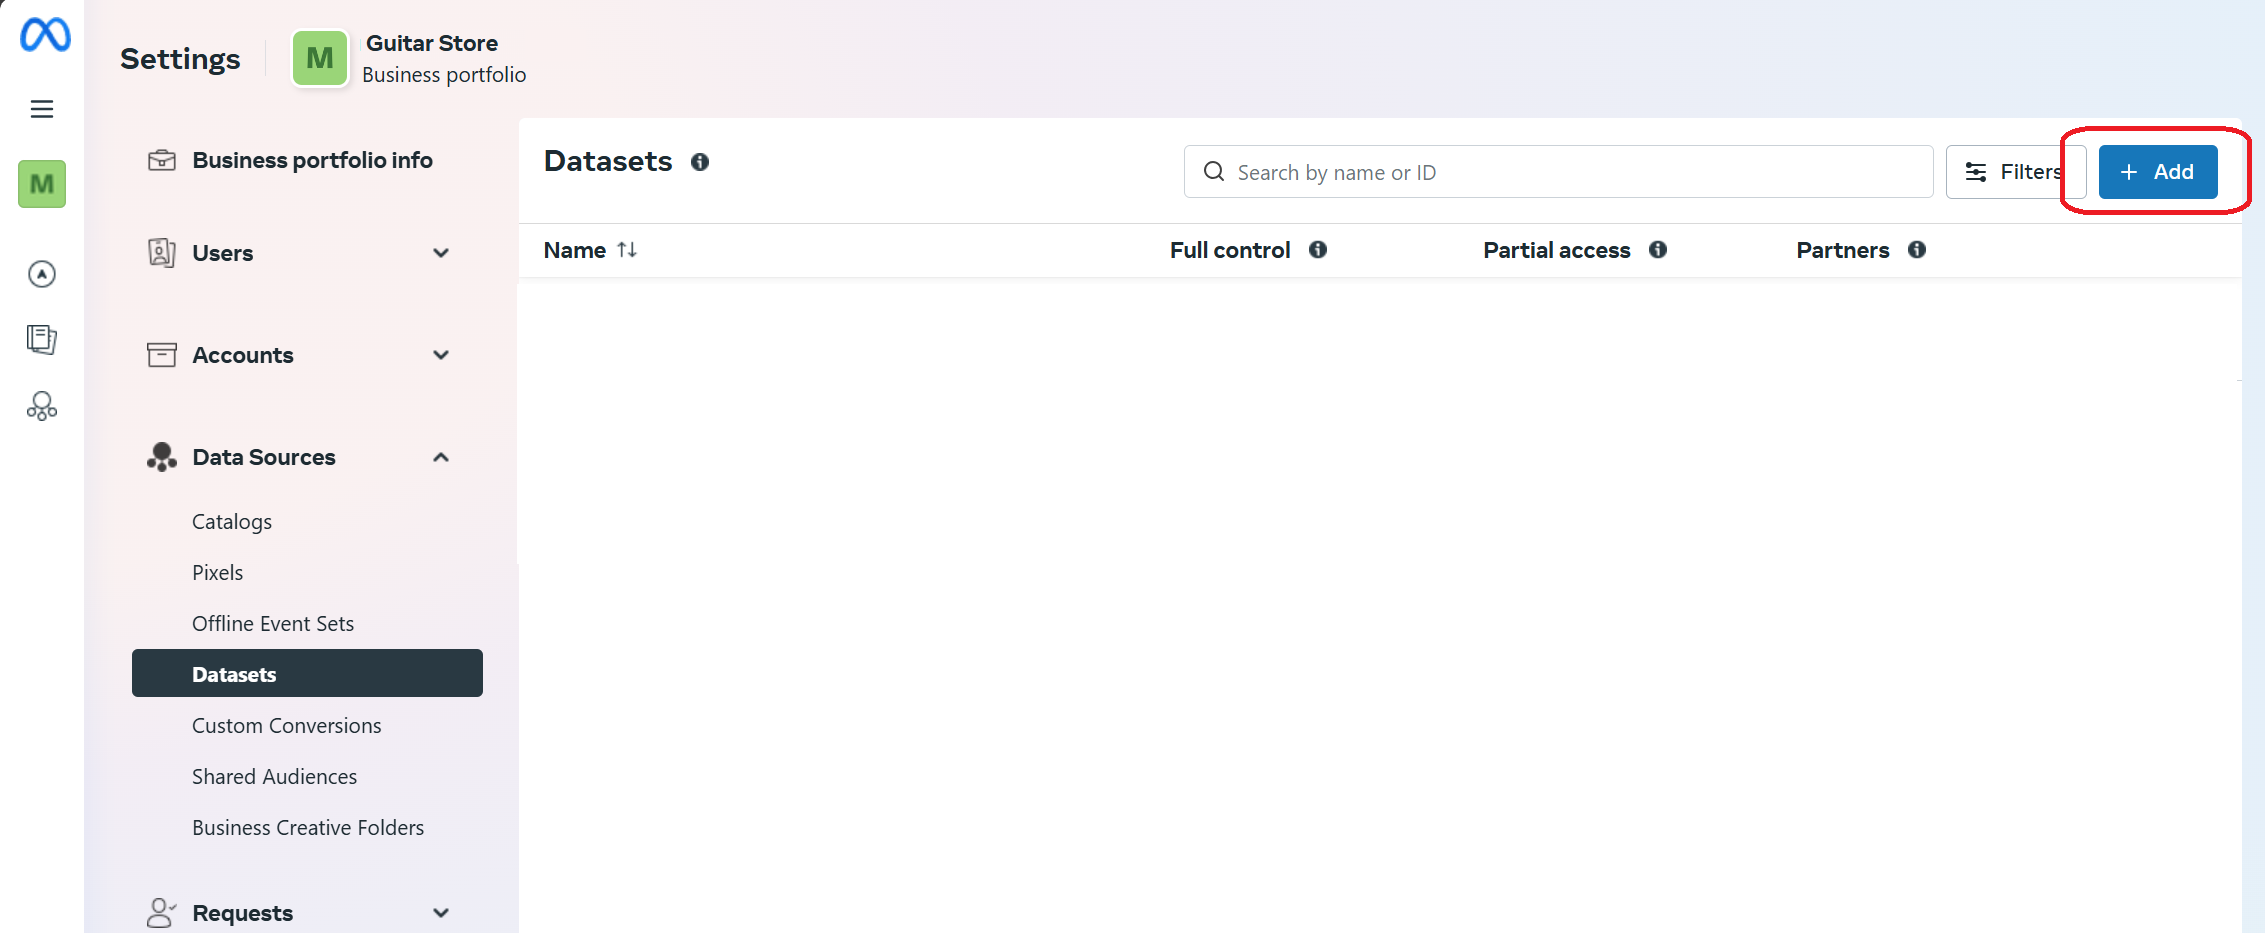
Task: Click the Meta logo icon
Action: [x=45, y=35]
